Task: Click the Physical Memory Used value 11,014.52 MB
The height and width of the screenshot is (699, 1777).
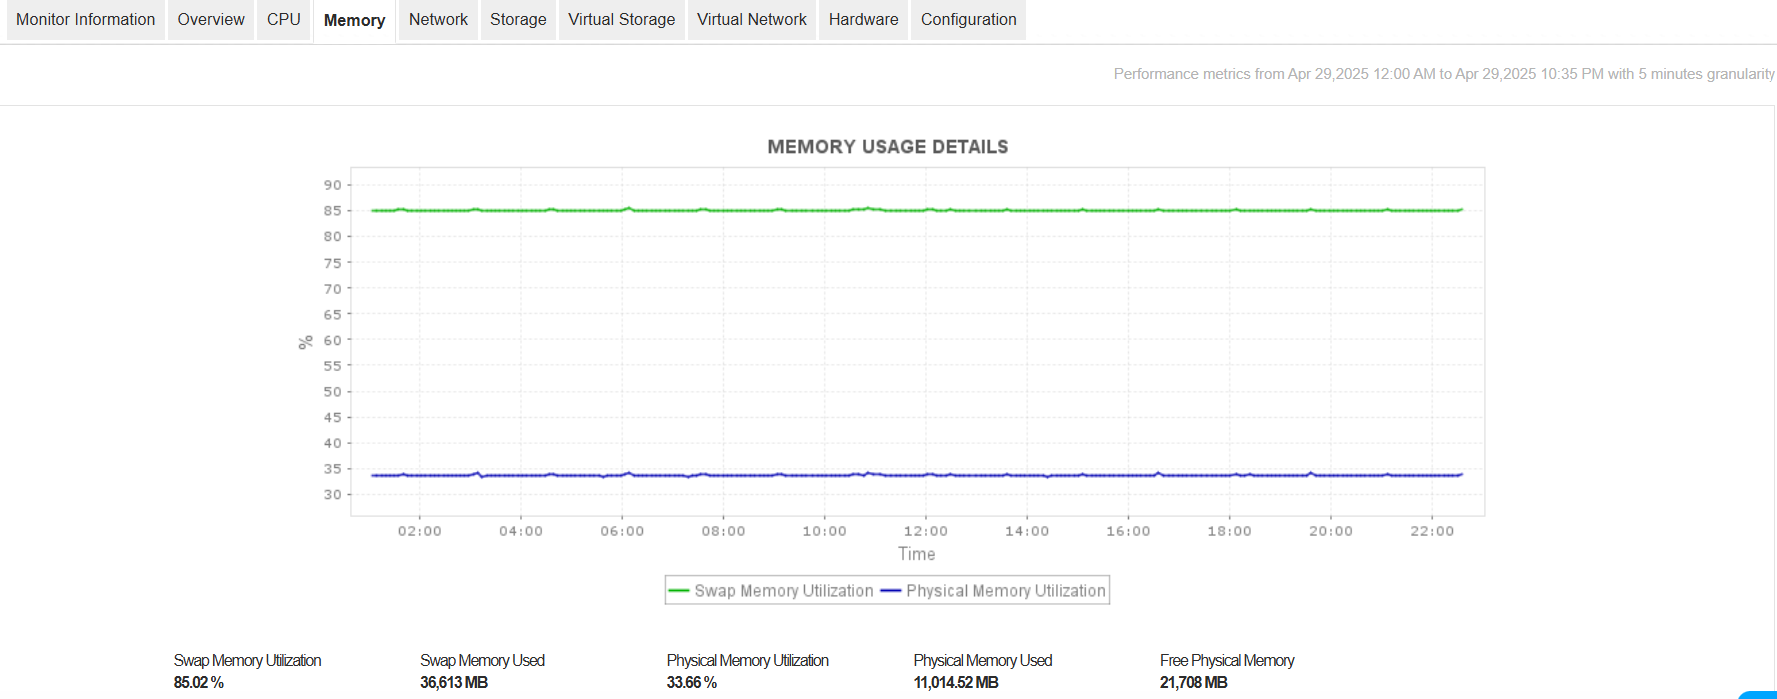Action: (x=955, y=681)
